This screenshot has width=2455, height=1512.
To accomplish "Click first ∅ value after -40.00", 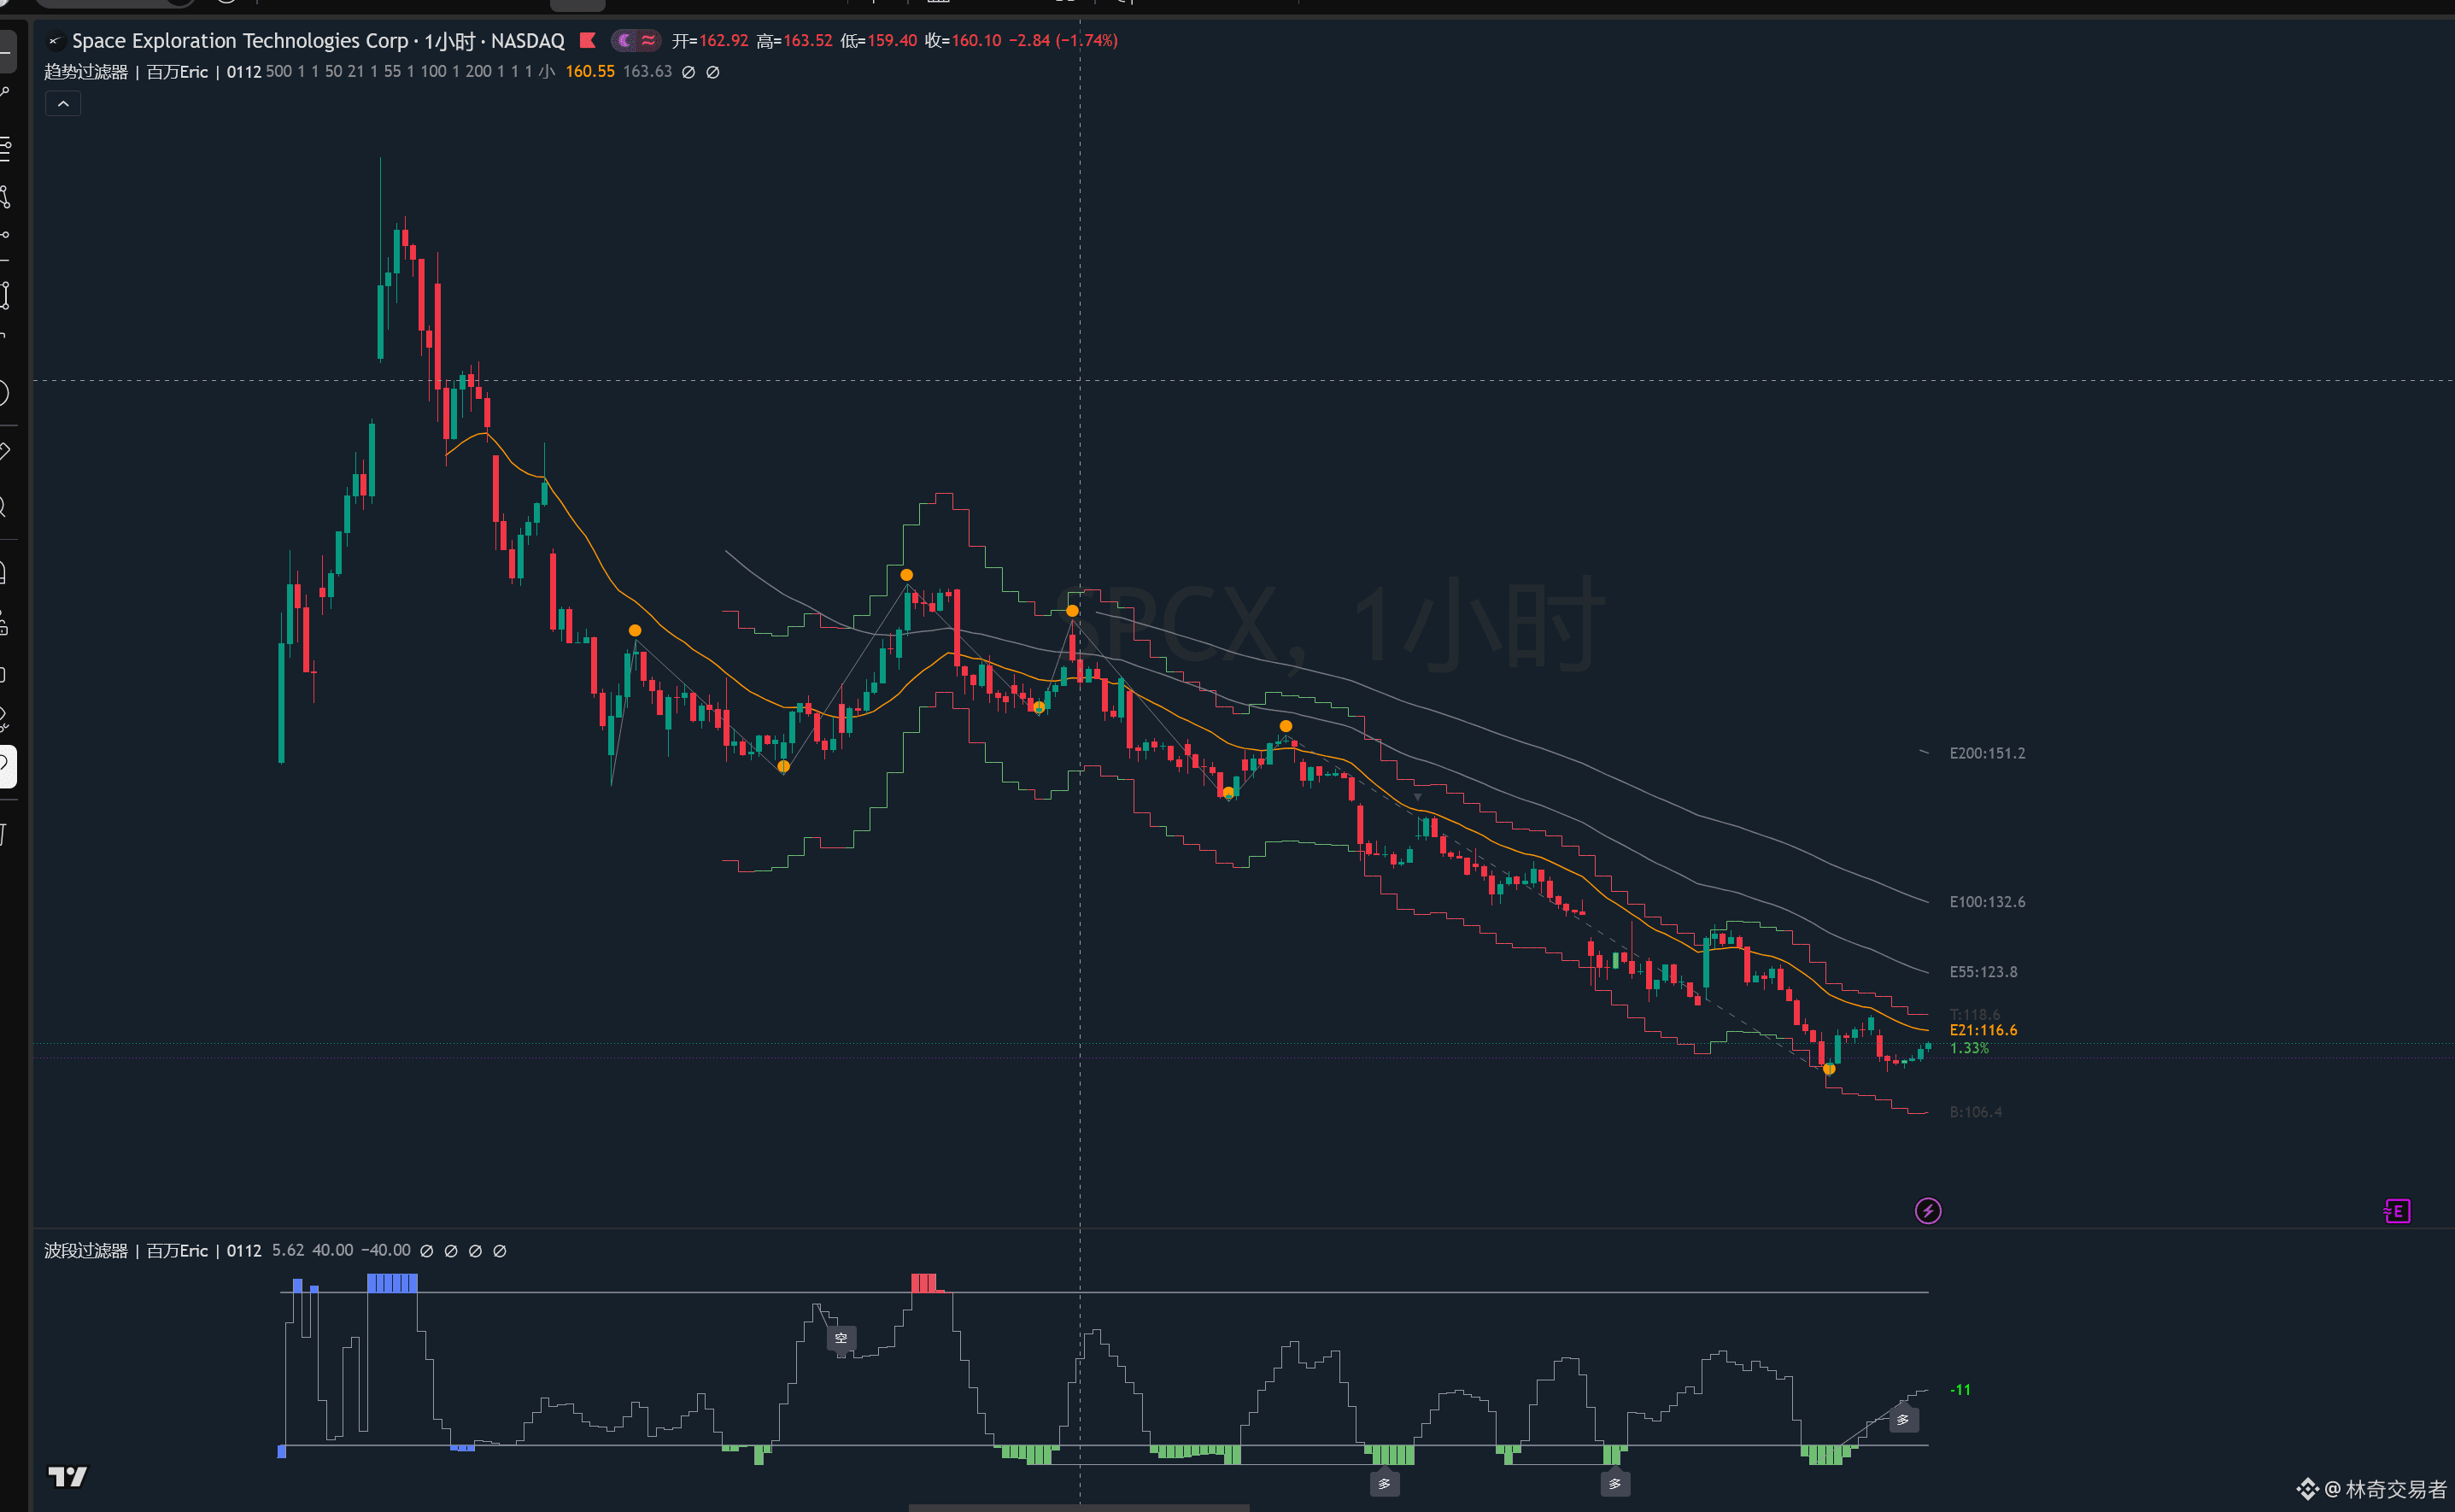I will point(427,1251).
